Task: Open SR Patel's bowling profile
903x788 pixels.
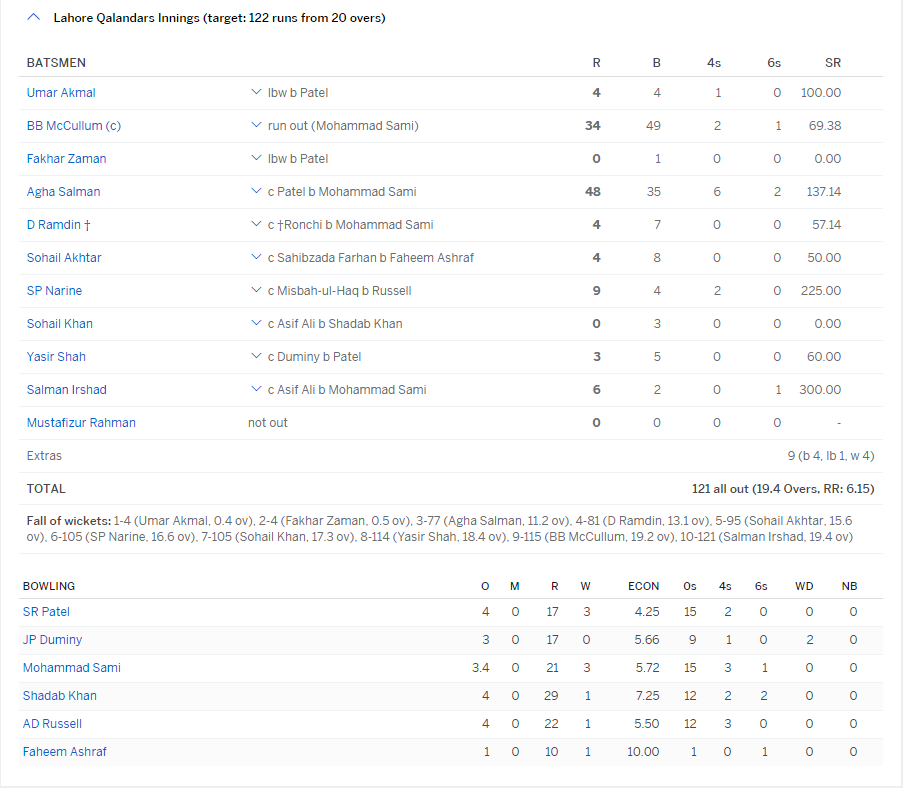Action: pyautogui.click(x=46, y=611)
